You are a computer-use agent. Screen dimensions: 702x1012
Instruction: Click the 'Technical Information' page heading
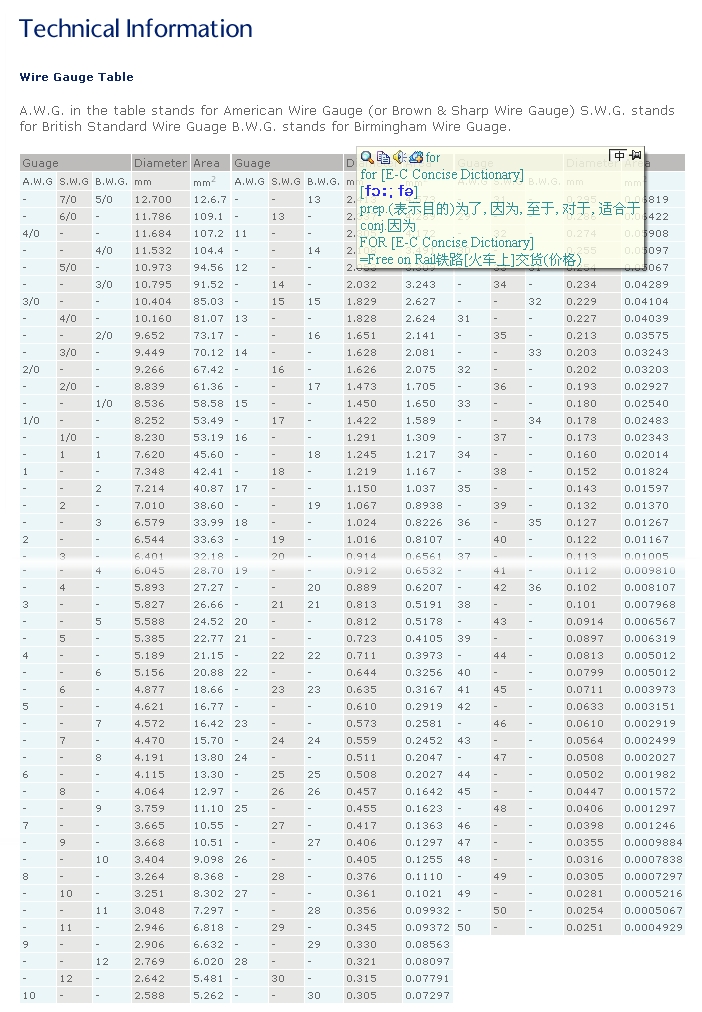point(135,28)
